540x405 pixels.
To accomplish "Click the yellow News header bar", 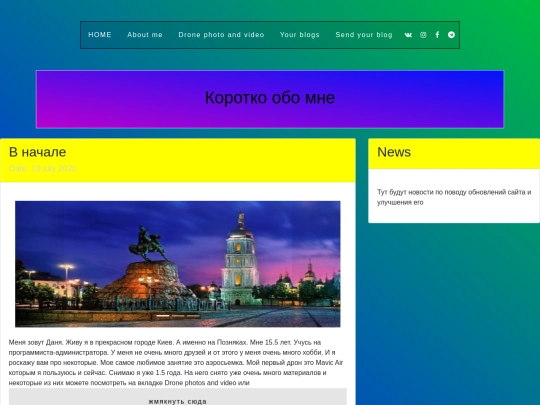I will point(454,154).
